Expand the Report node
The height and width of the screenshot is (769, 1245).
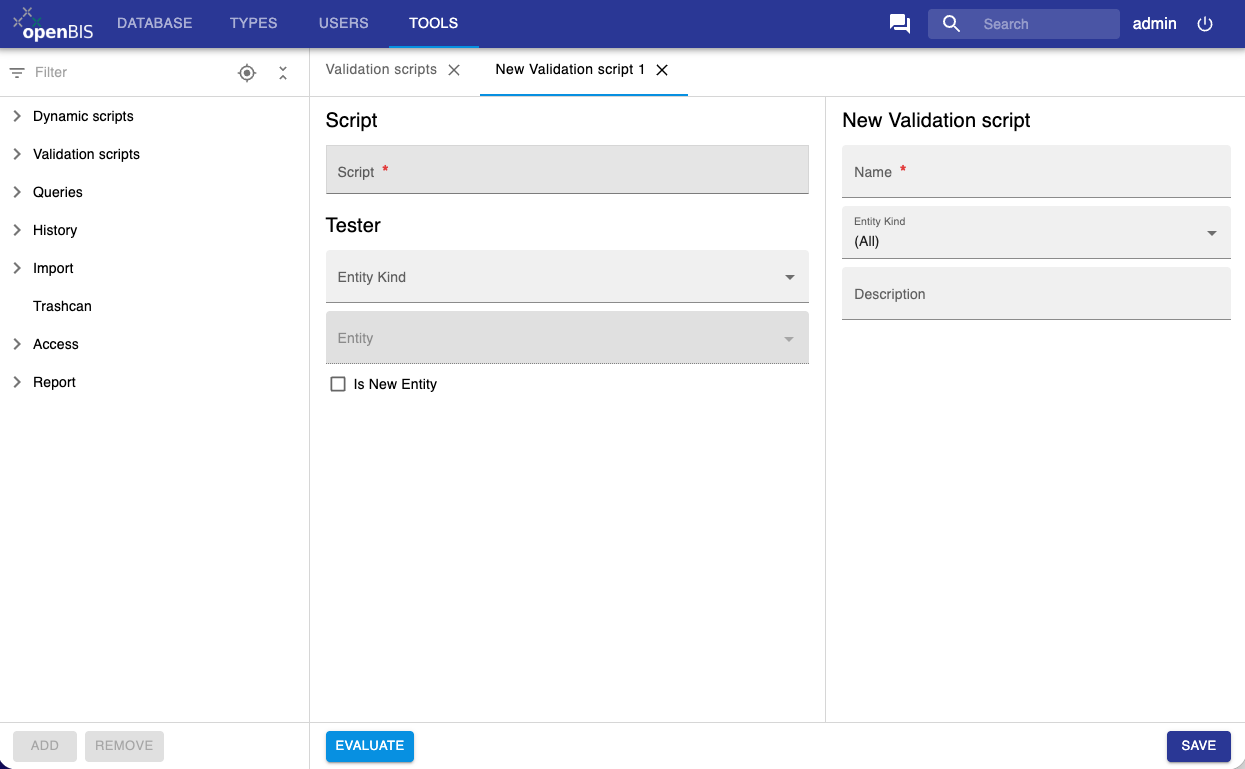click(17, 382)
